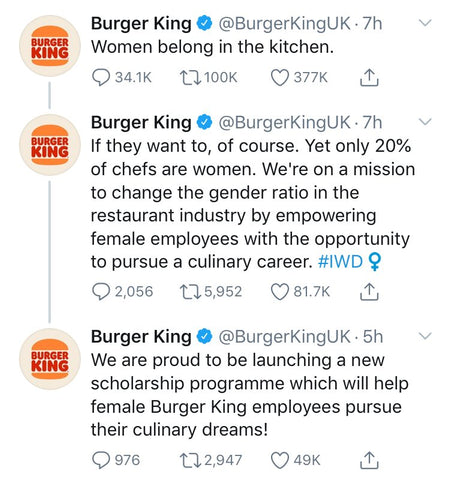Image resolution: width=449 pixels, height=480 pixels.
Task: Share the '20% of chefs are women' tweet
Action: pos(369,292)
